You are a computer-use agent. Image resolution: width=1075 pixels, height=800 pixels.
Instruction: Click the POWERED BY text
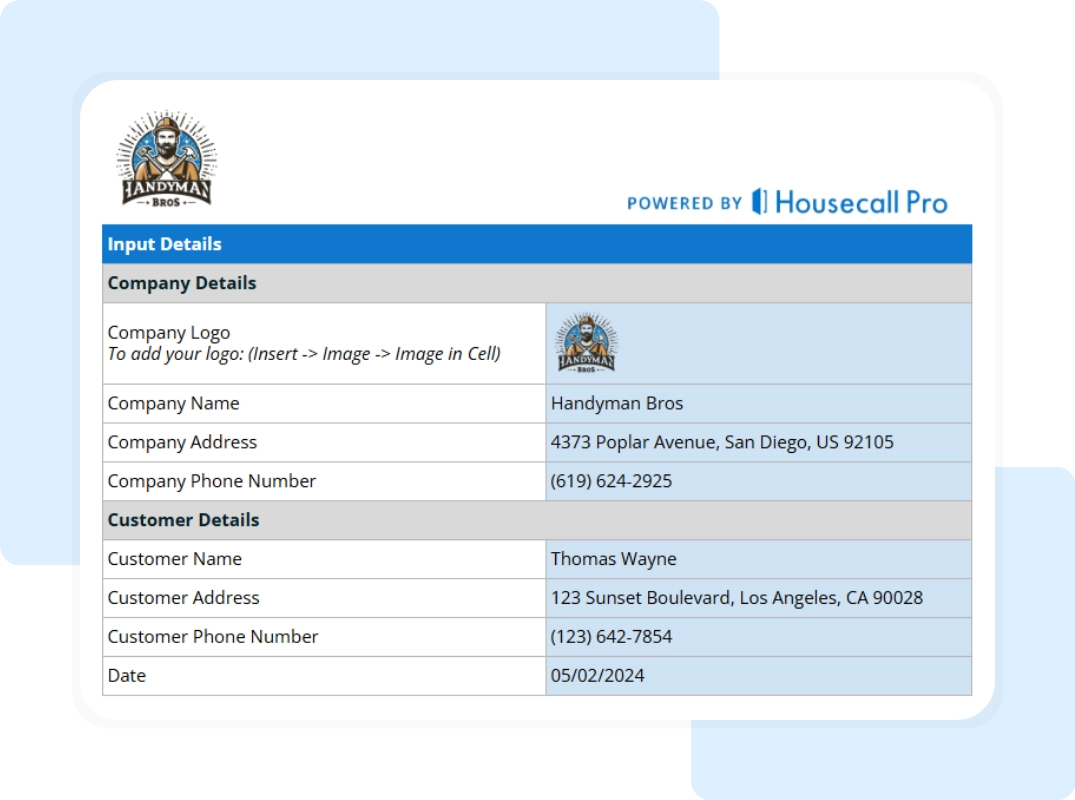(684, 203)
